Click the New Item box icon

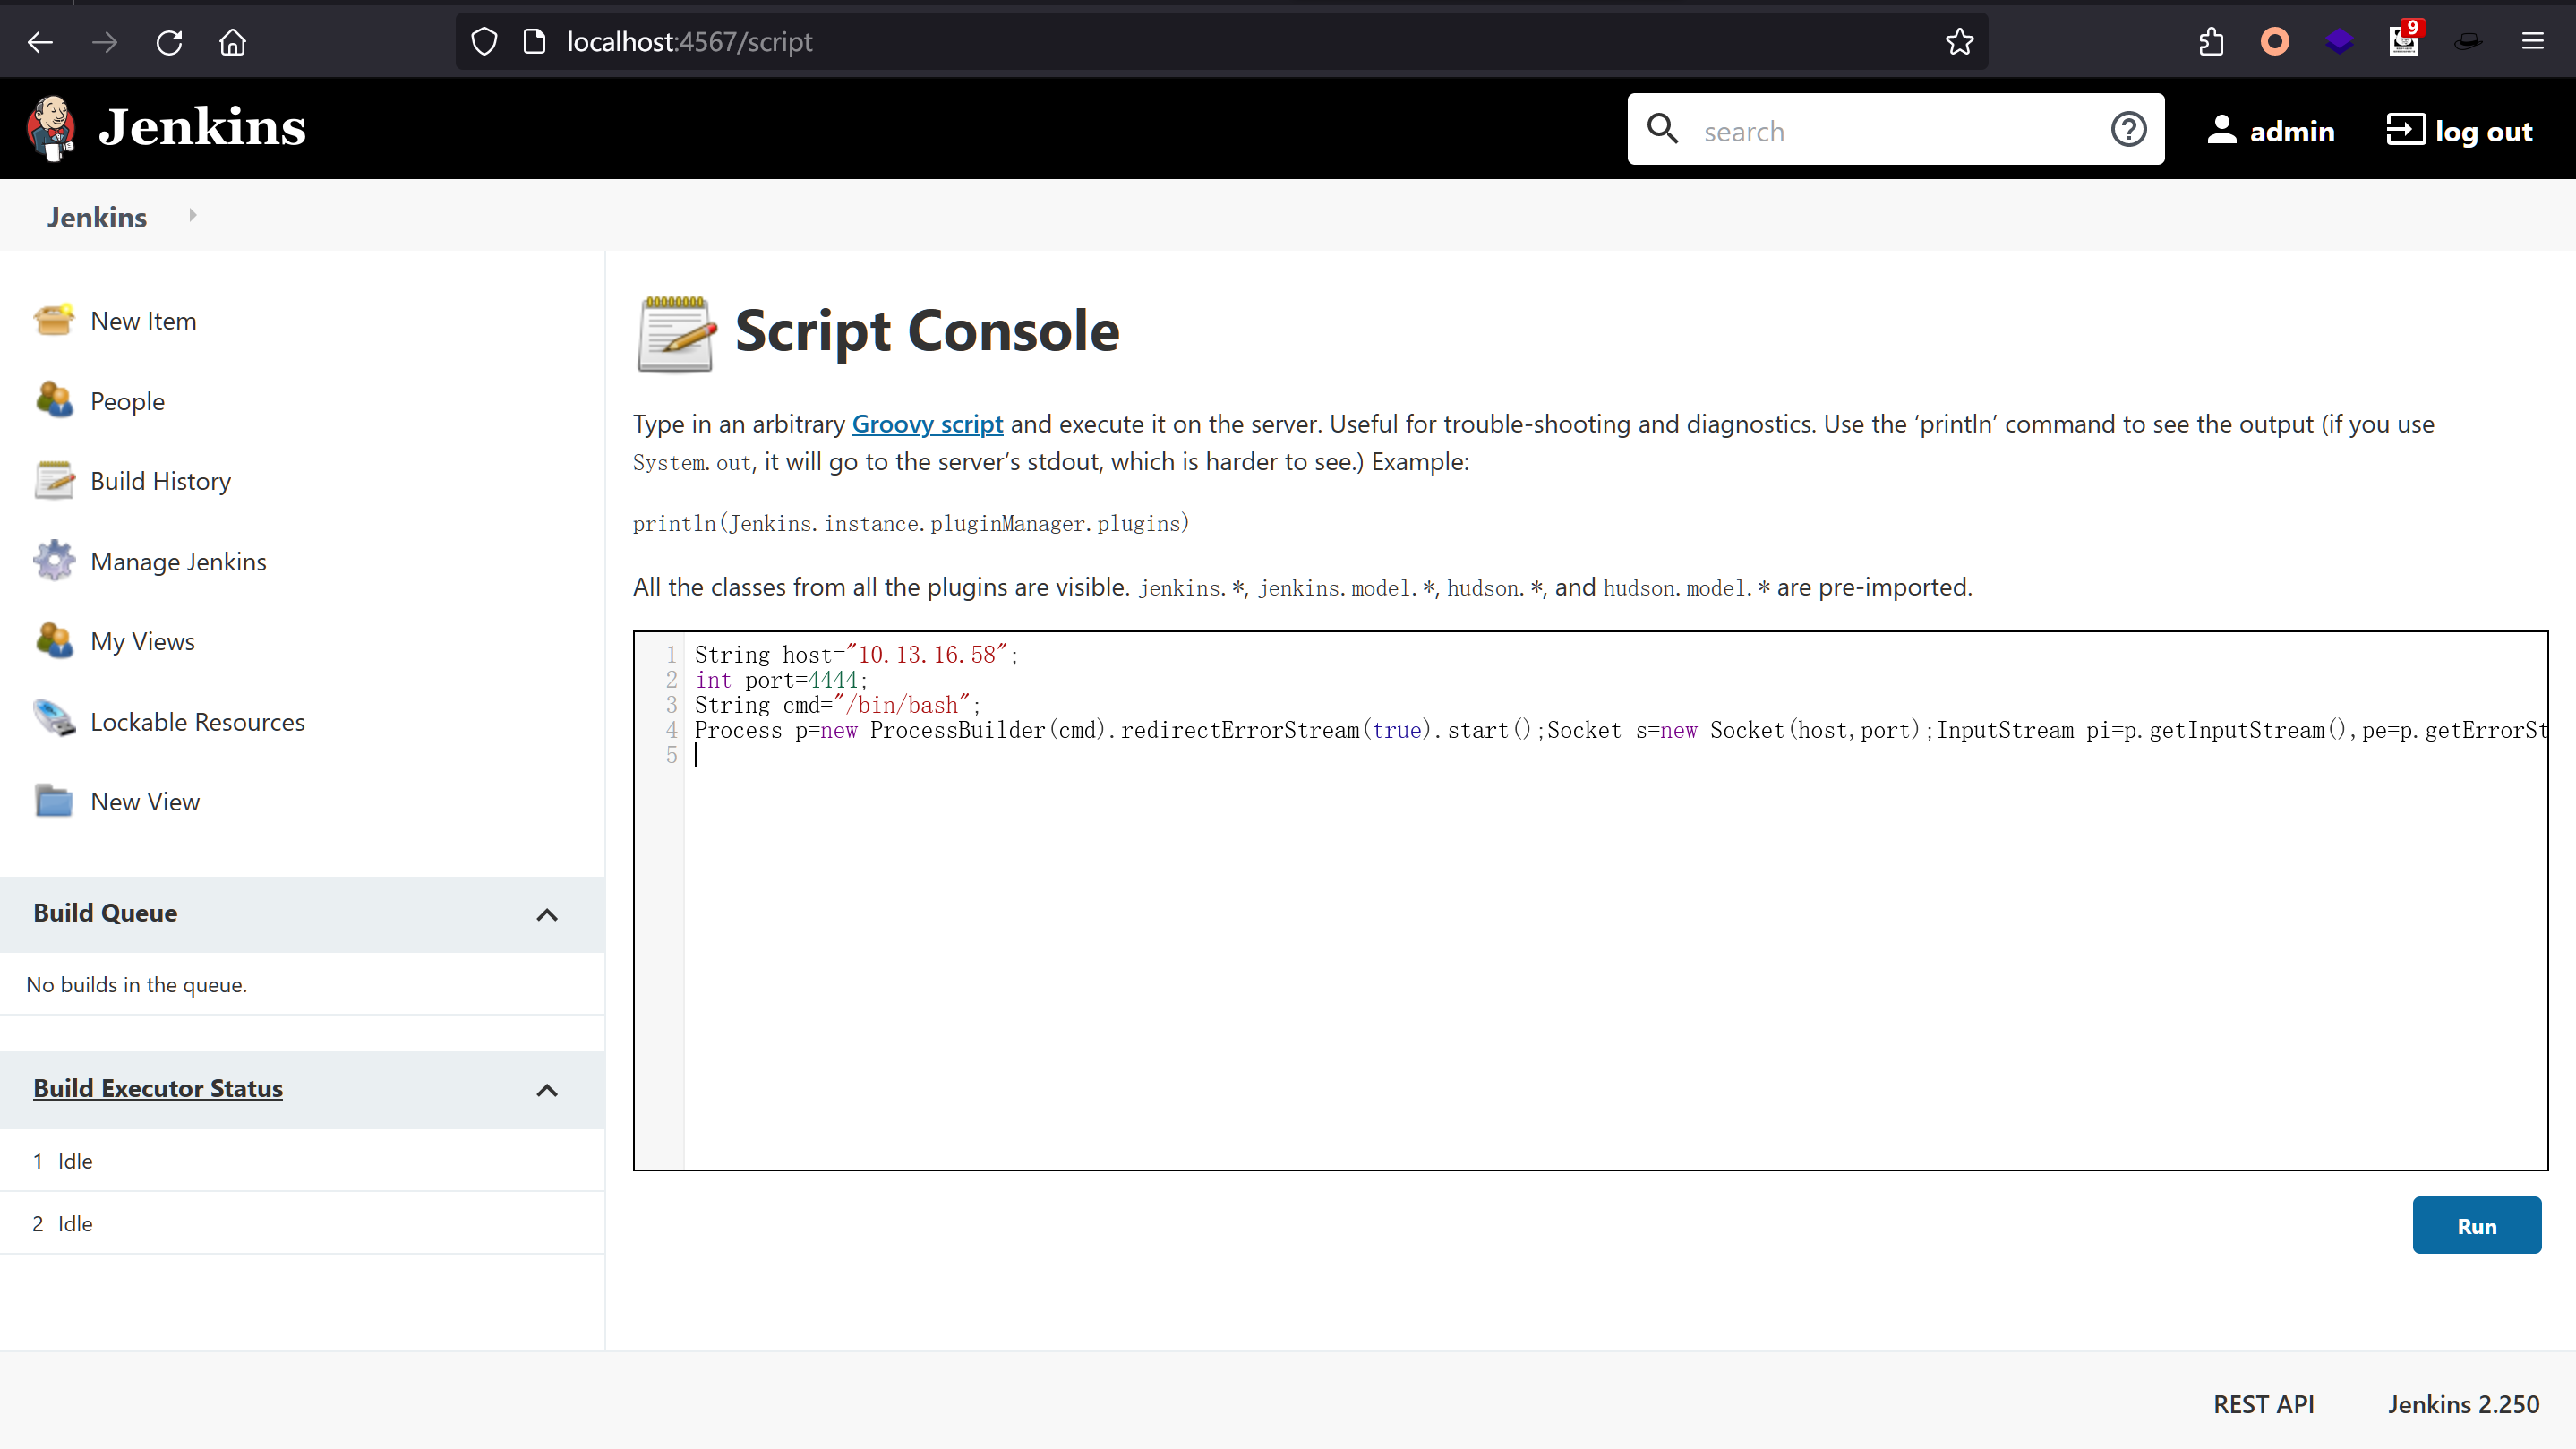tap(54, 320)
